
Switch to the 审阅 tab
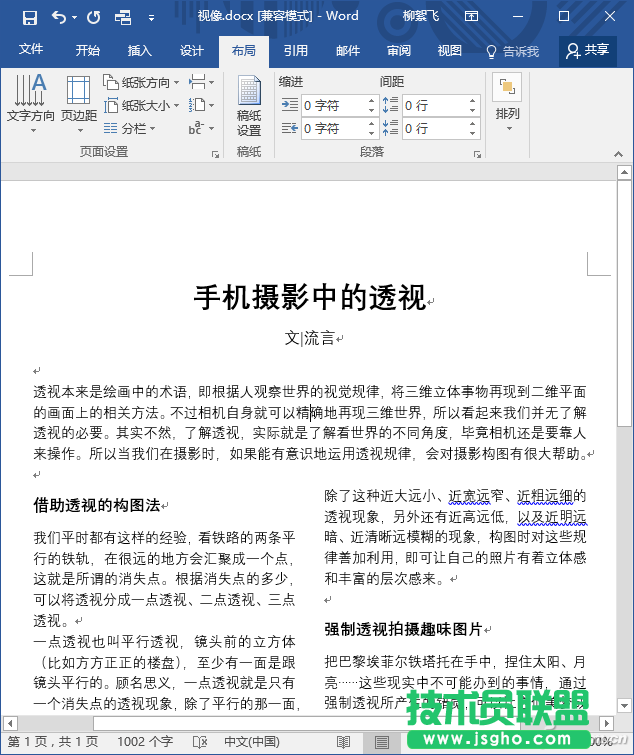(399, 51)
